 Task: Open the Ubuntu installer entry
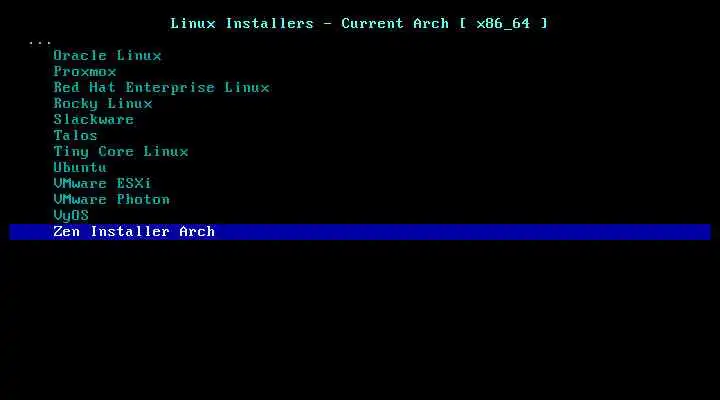coord(80,168)
